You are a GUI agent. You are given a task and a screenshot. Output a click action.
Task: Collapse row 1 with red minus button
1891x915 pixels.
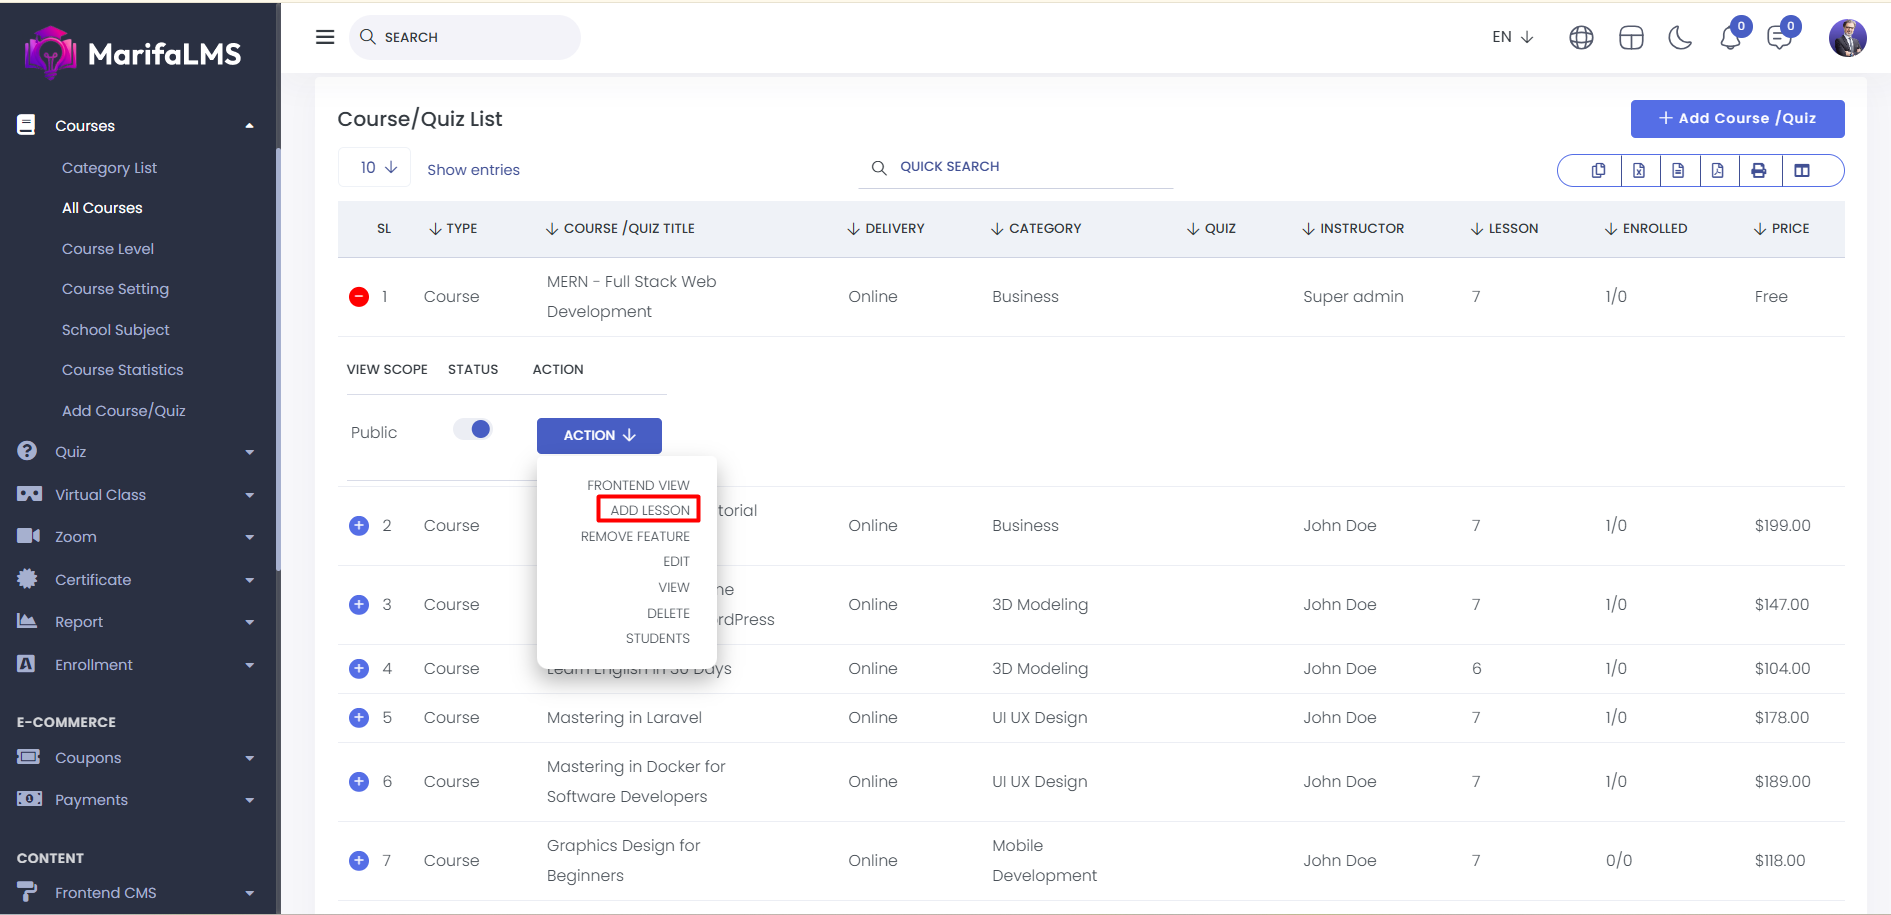(x=359, y=297)
